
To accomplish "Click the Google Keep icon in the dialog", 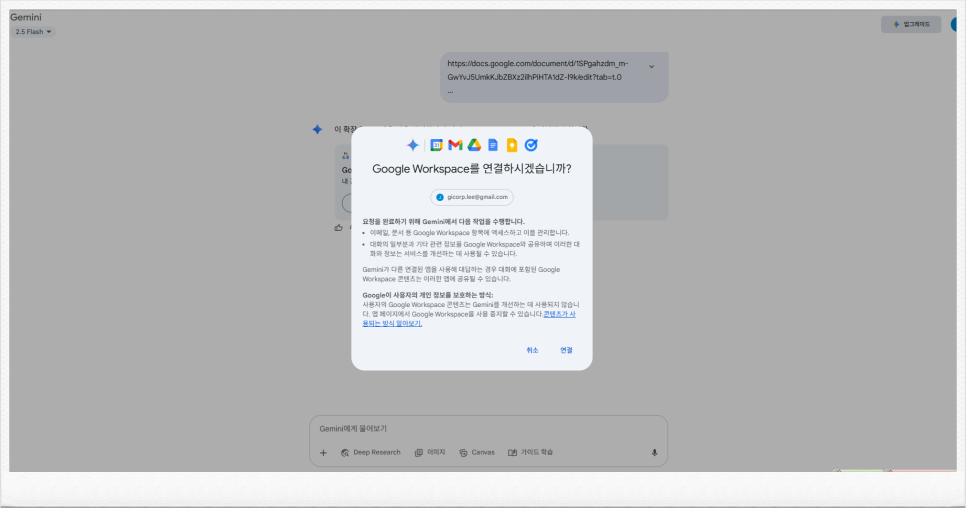I will [512, 145].
